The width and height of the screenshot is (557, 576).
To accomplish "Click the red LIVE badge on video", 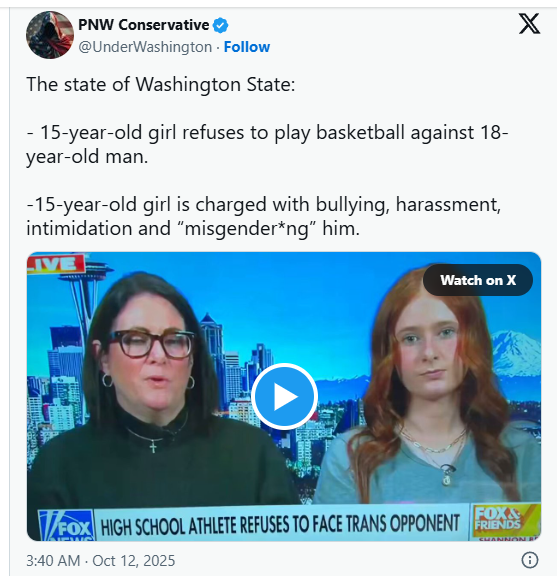I will coord(55,264).
